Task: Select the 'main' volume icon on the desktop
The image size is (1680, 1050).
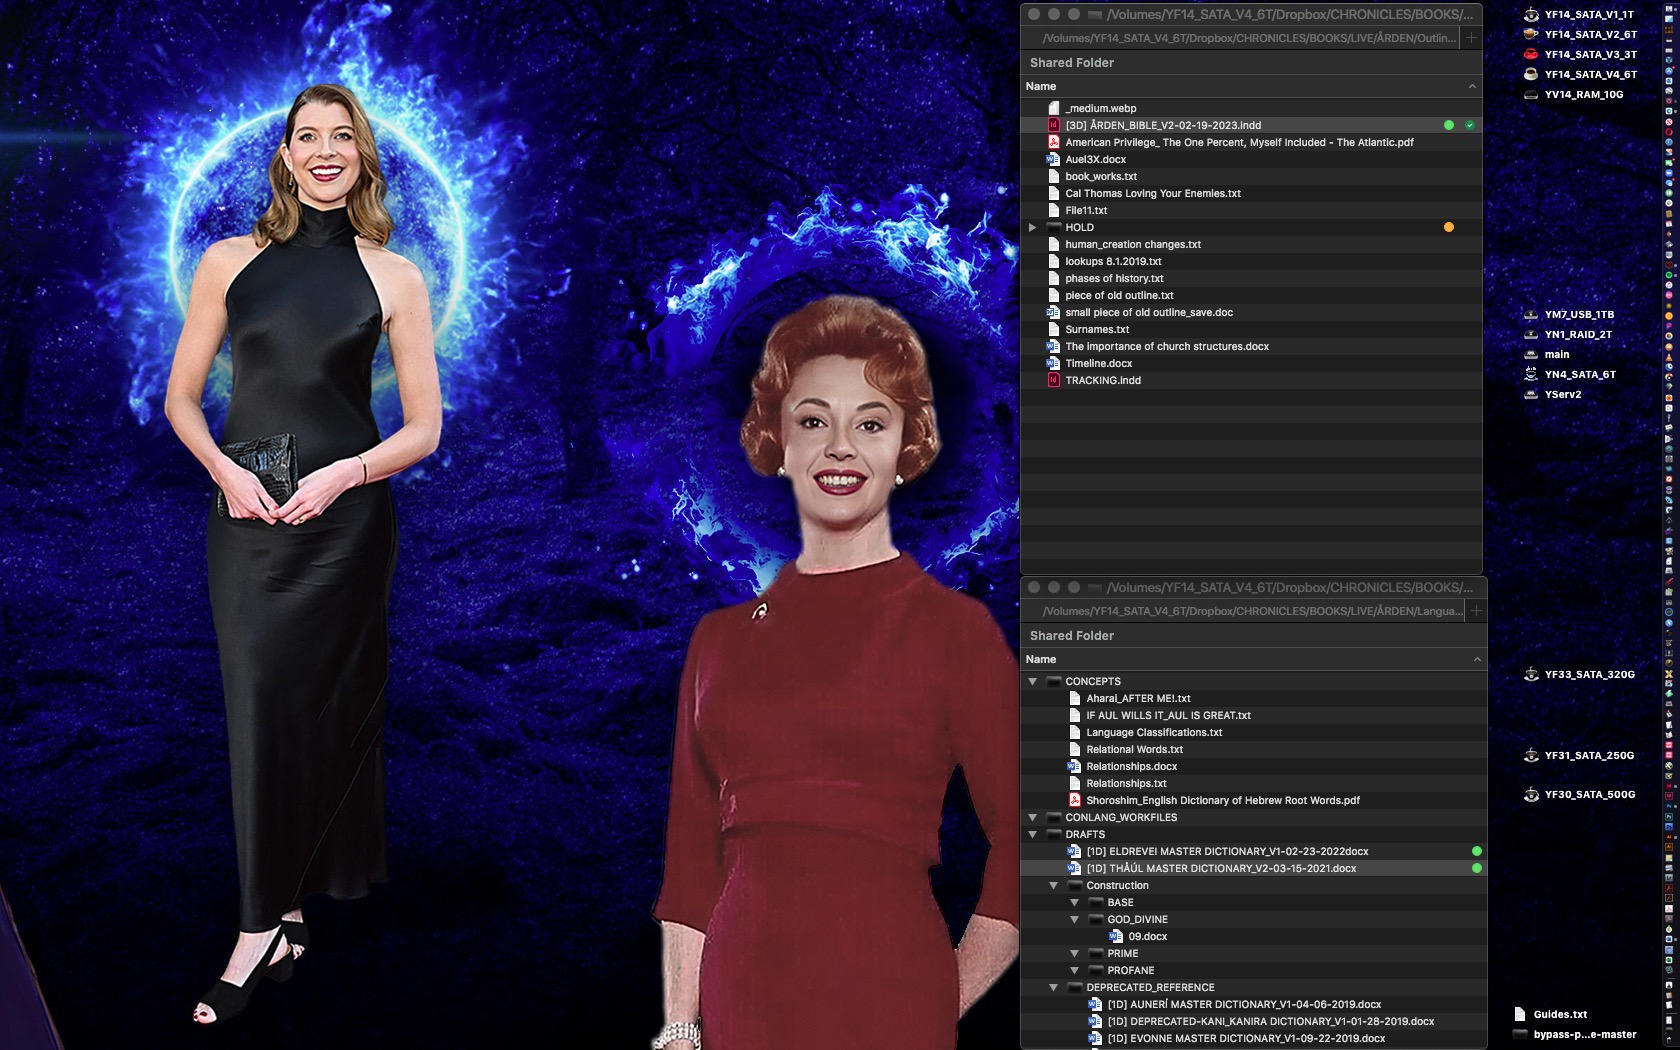Action: coord(1531,354)
